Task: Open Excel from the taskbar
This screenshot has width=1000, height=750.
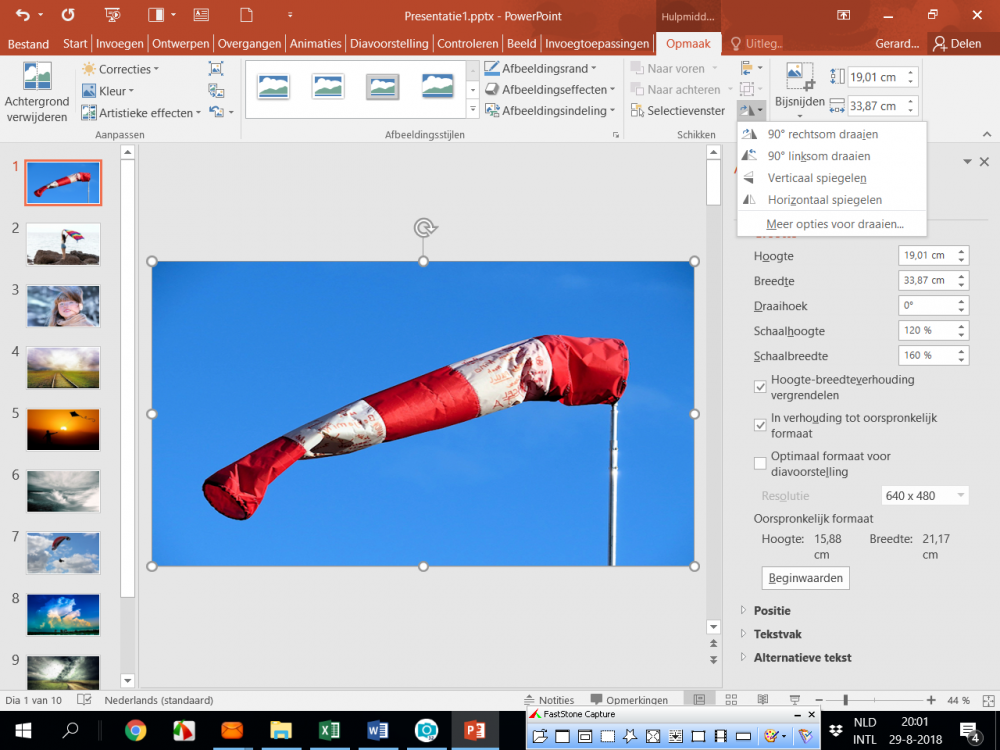Action: (329, 731)
